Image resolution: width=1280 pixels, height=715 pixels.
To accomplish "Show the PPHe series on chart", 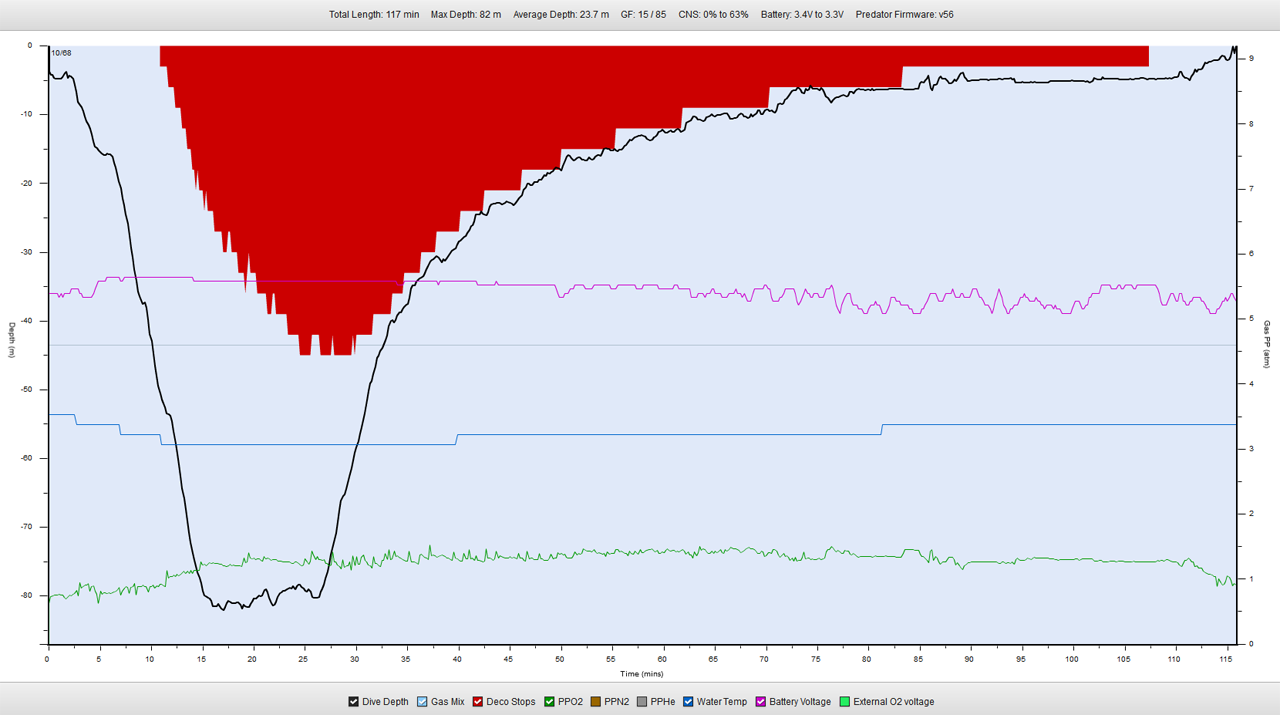I will pos(641,702).
